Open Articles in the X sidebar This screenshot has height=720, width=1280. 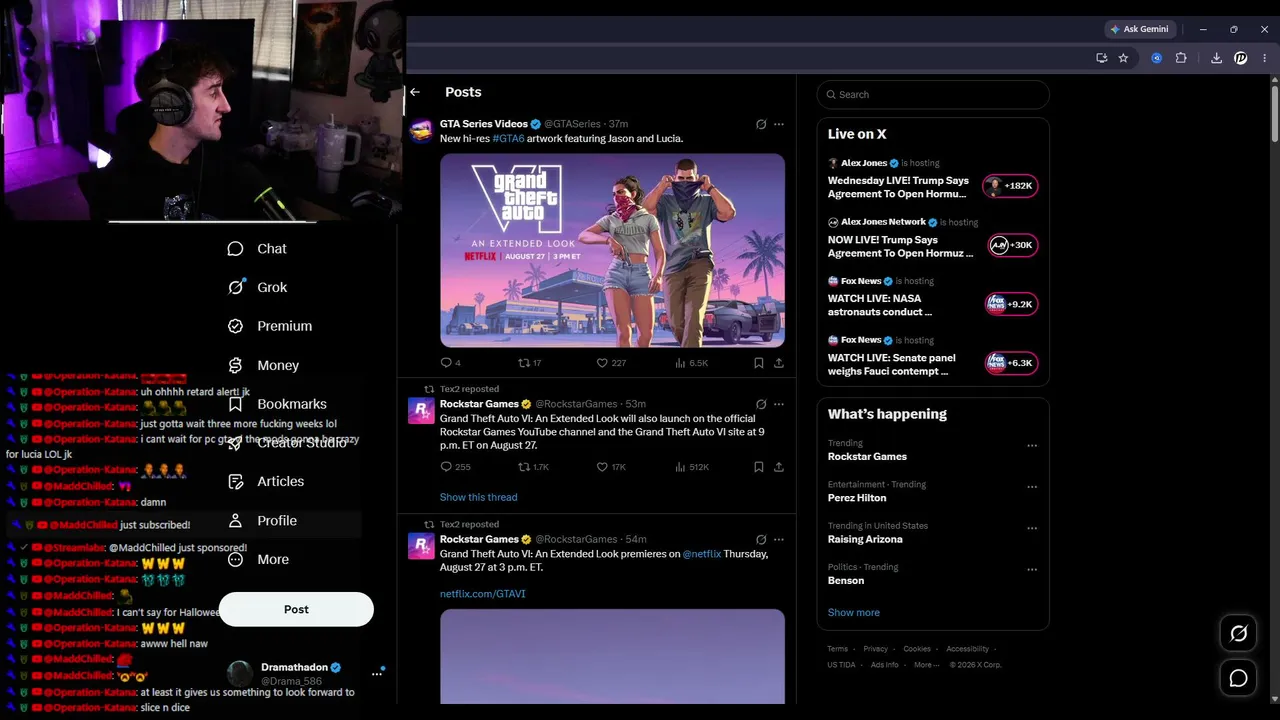point(266,481)
